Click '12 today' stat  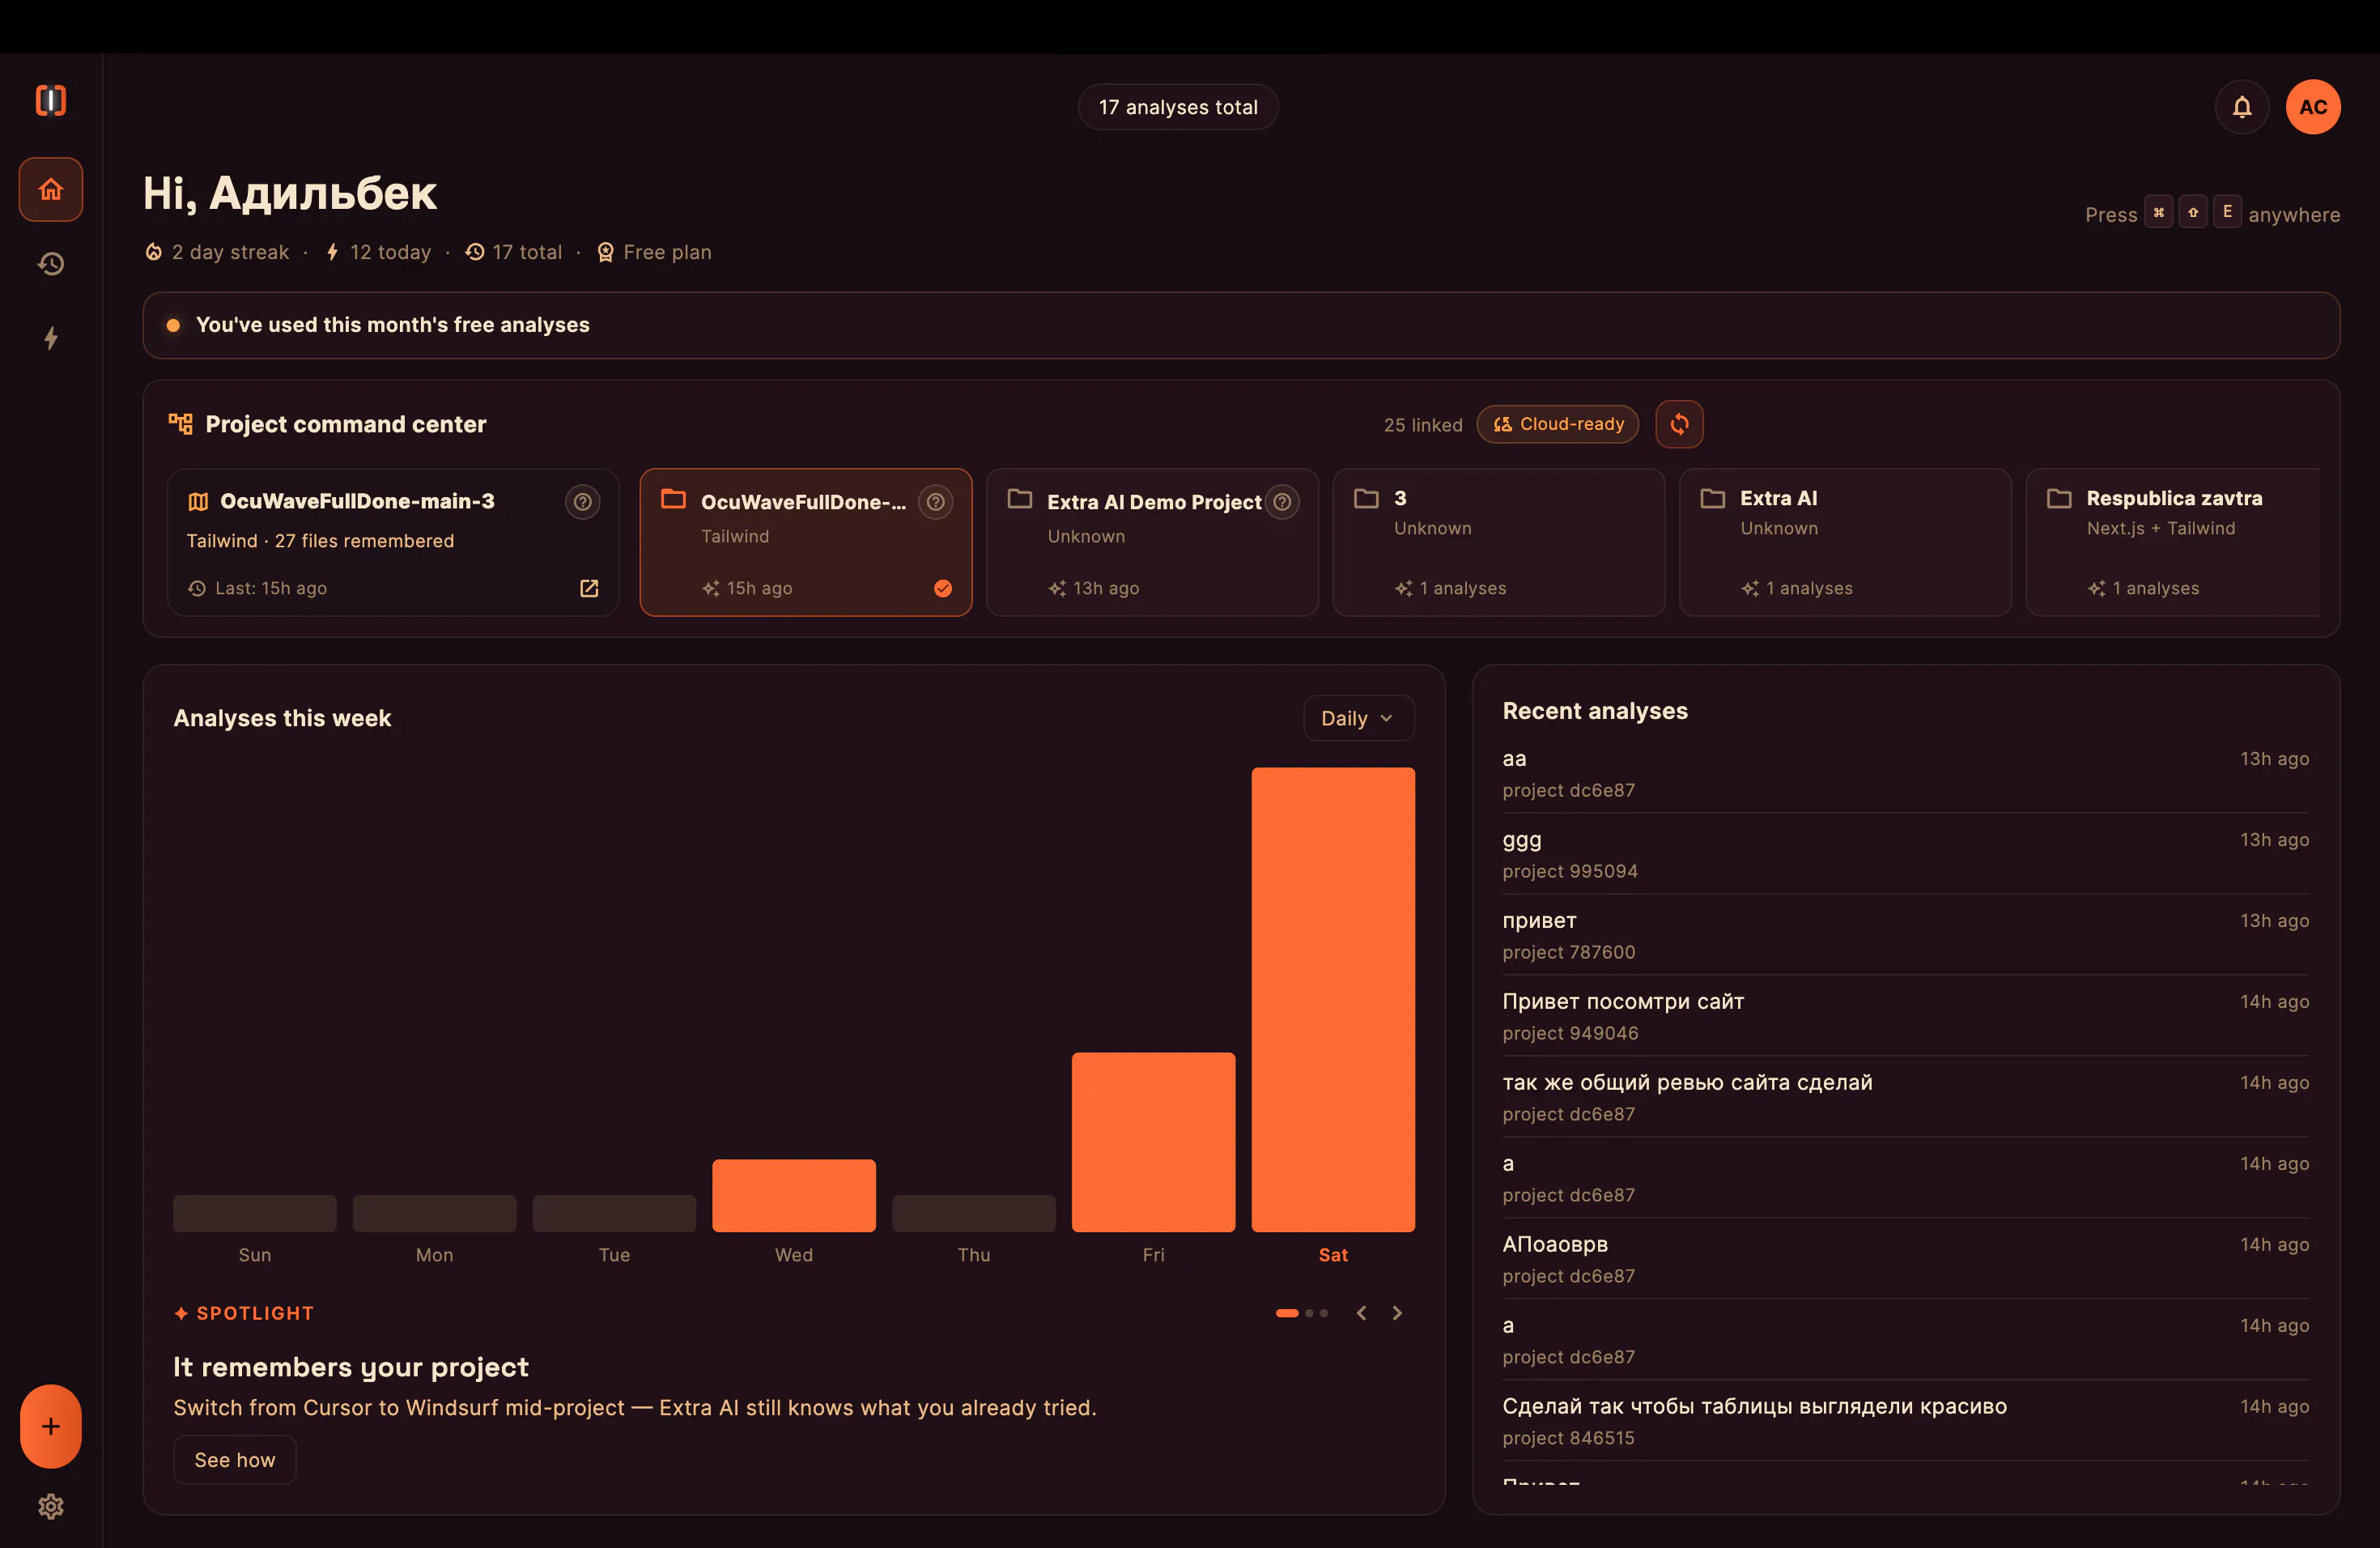tap(379, 252)
